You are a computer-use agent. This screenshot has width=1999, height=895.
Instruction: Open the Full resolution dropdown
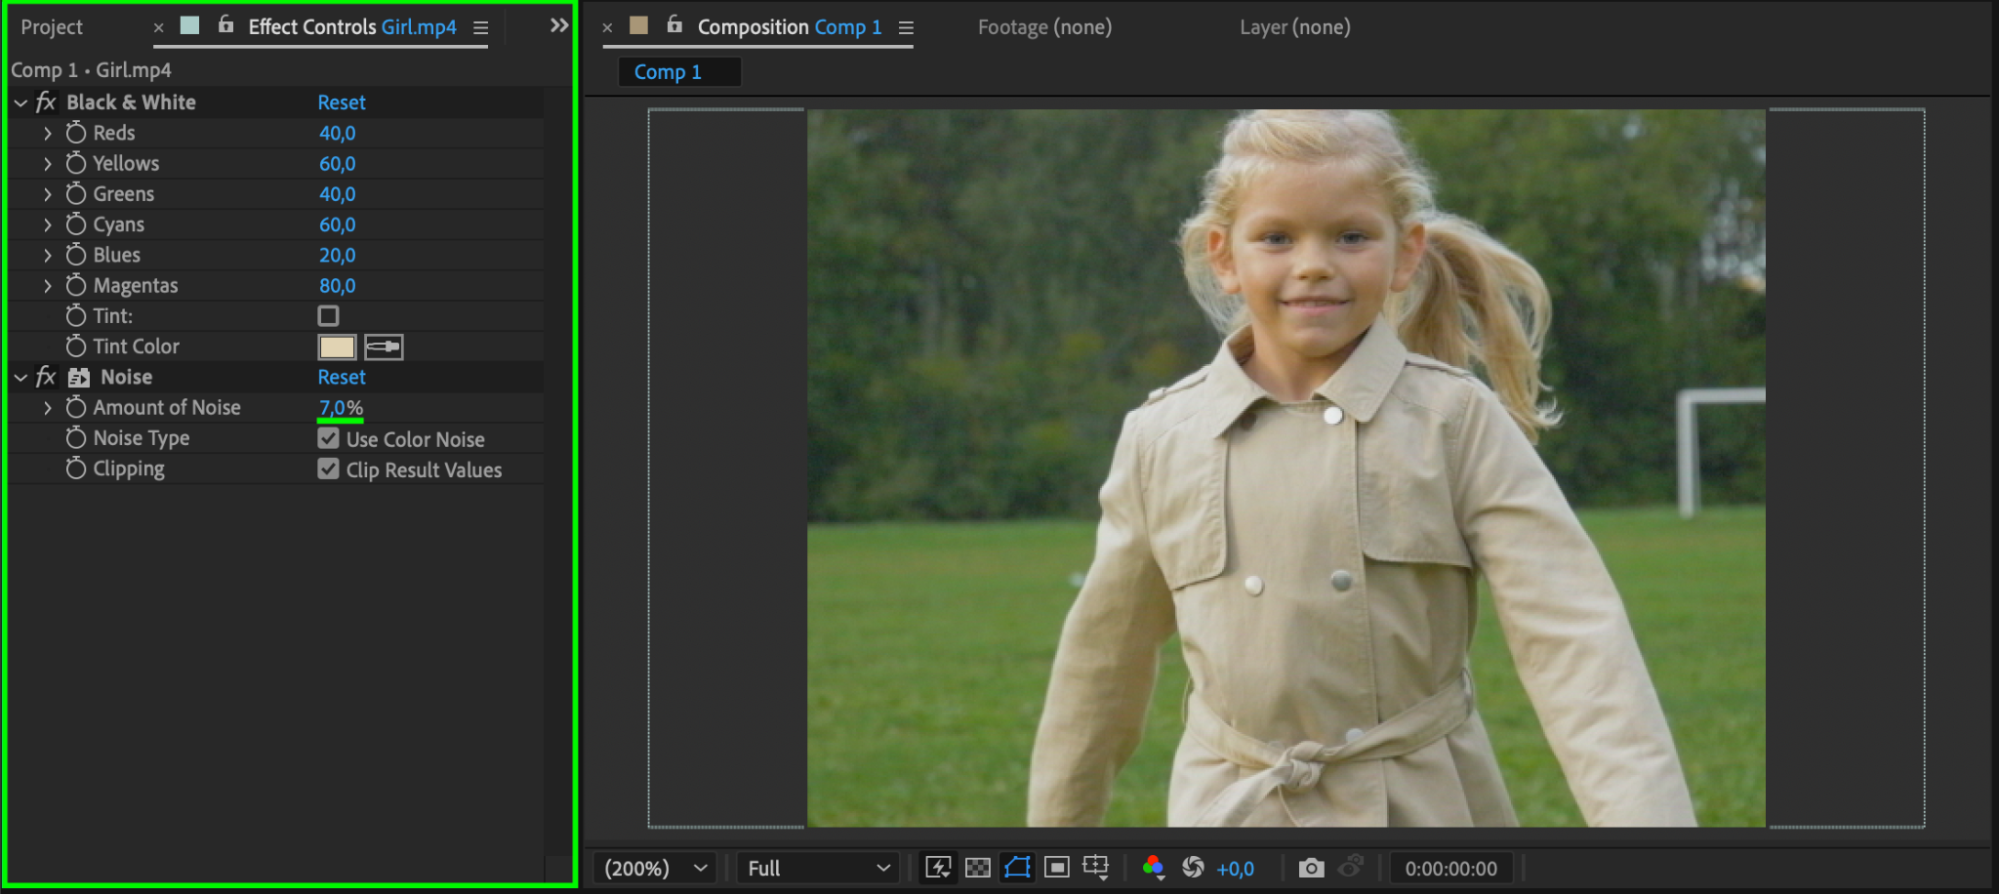tap(817, 868)
